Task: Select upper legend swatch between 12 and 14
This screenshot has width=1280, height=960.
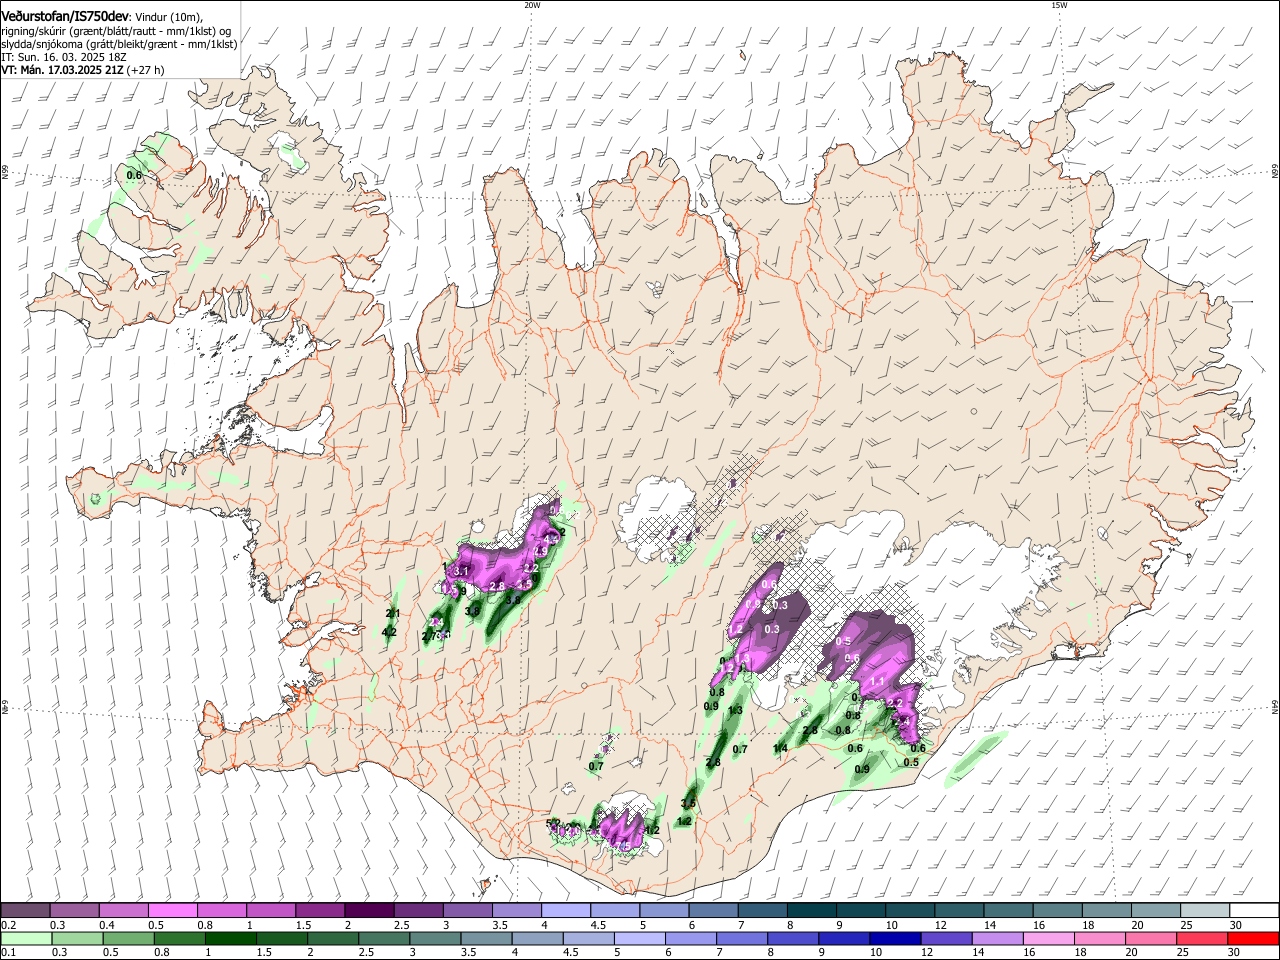Action: [x=958, y=910]
